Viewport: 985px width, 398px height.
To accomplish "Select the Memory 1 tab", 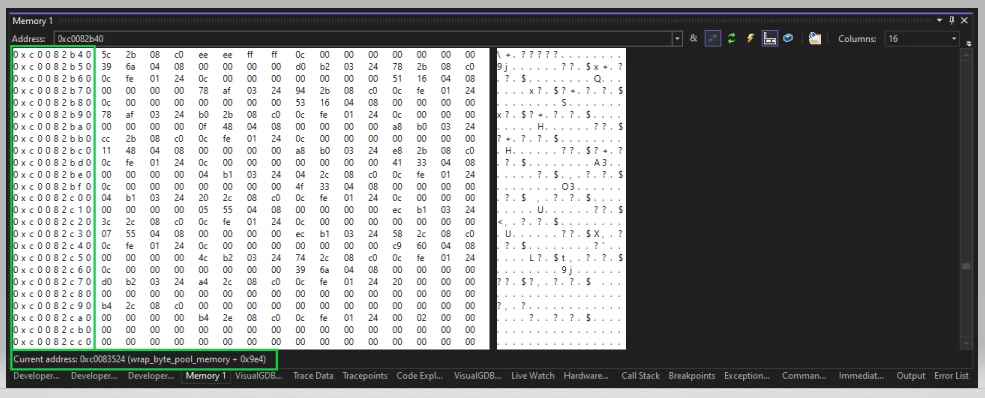I will click(205, 375).
